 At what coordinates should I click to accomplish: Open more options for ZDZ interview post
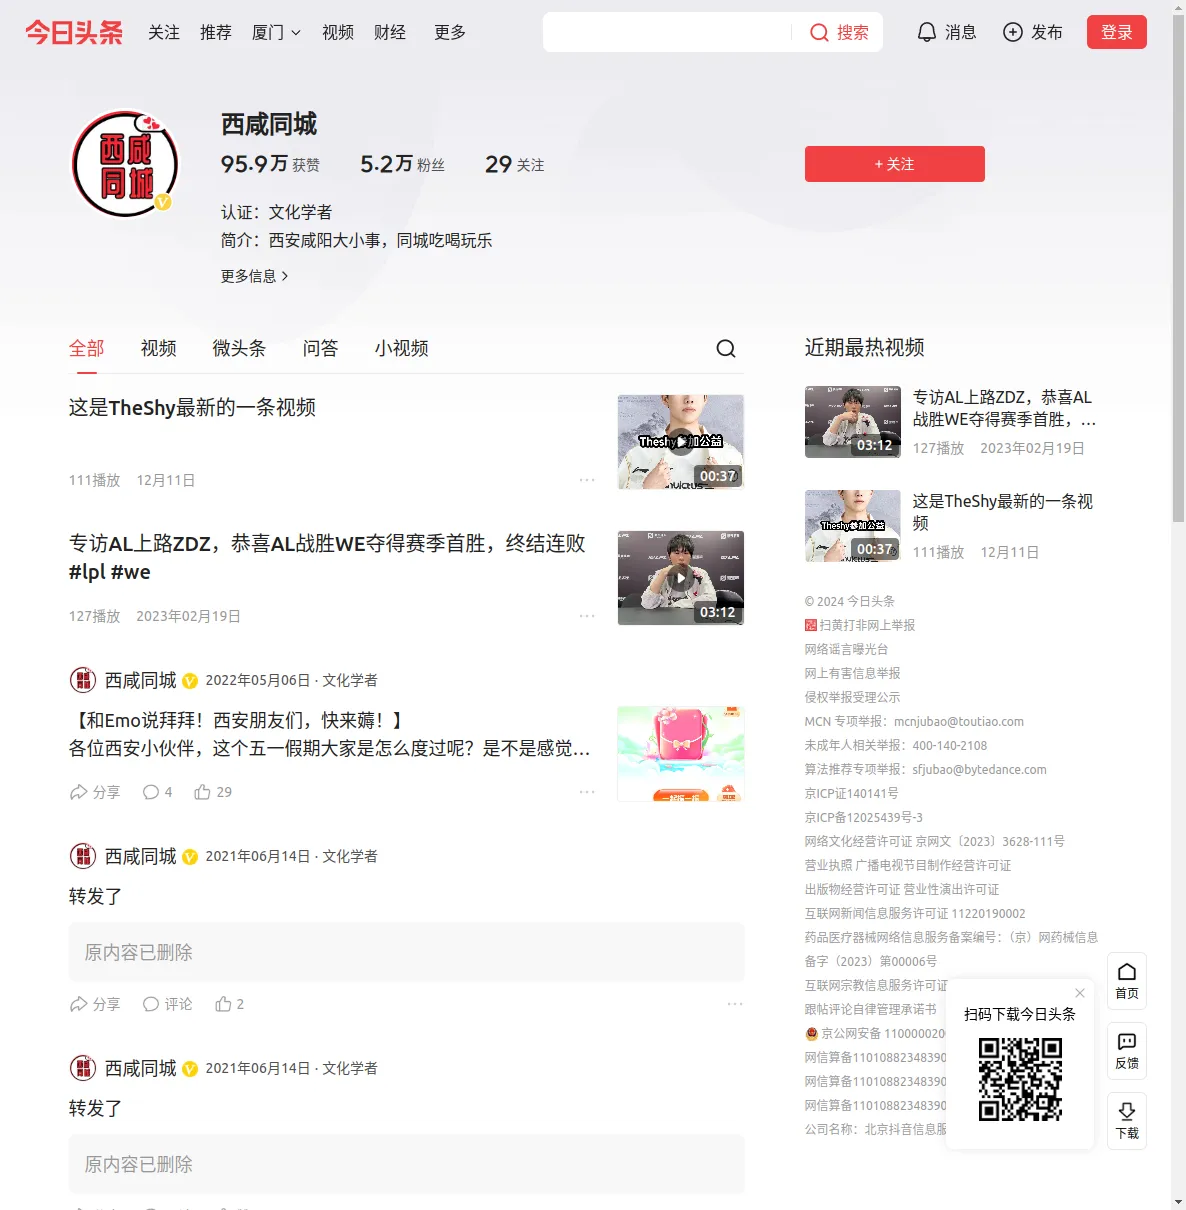click(587, 616)
